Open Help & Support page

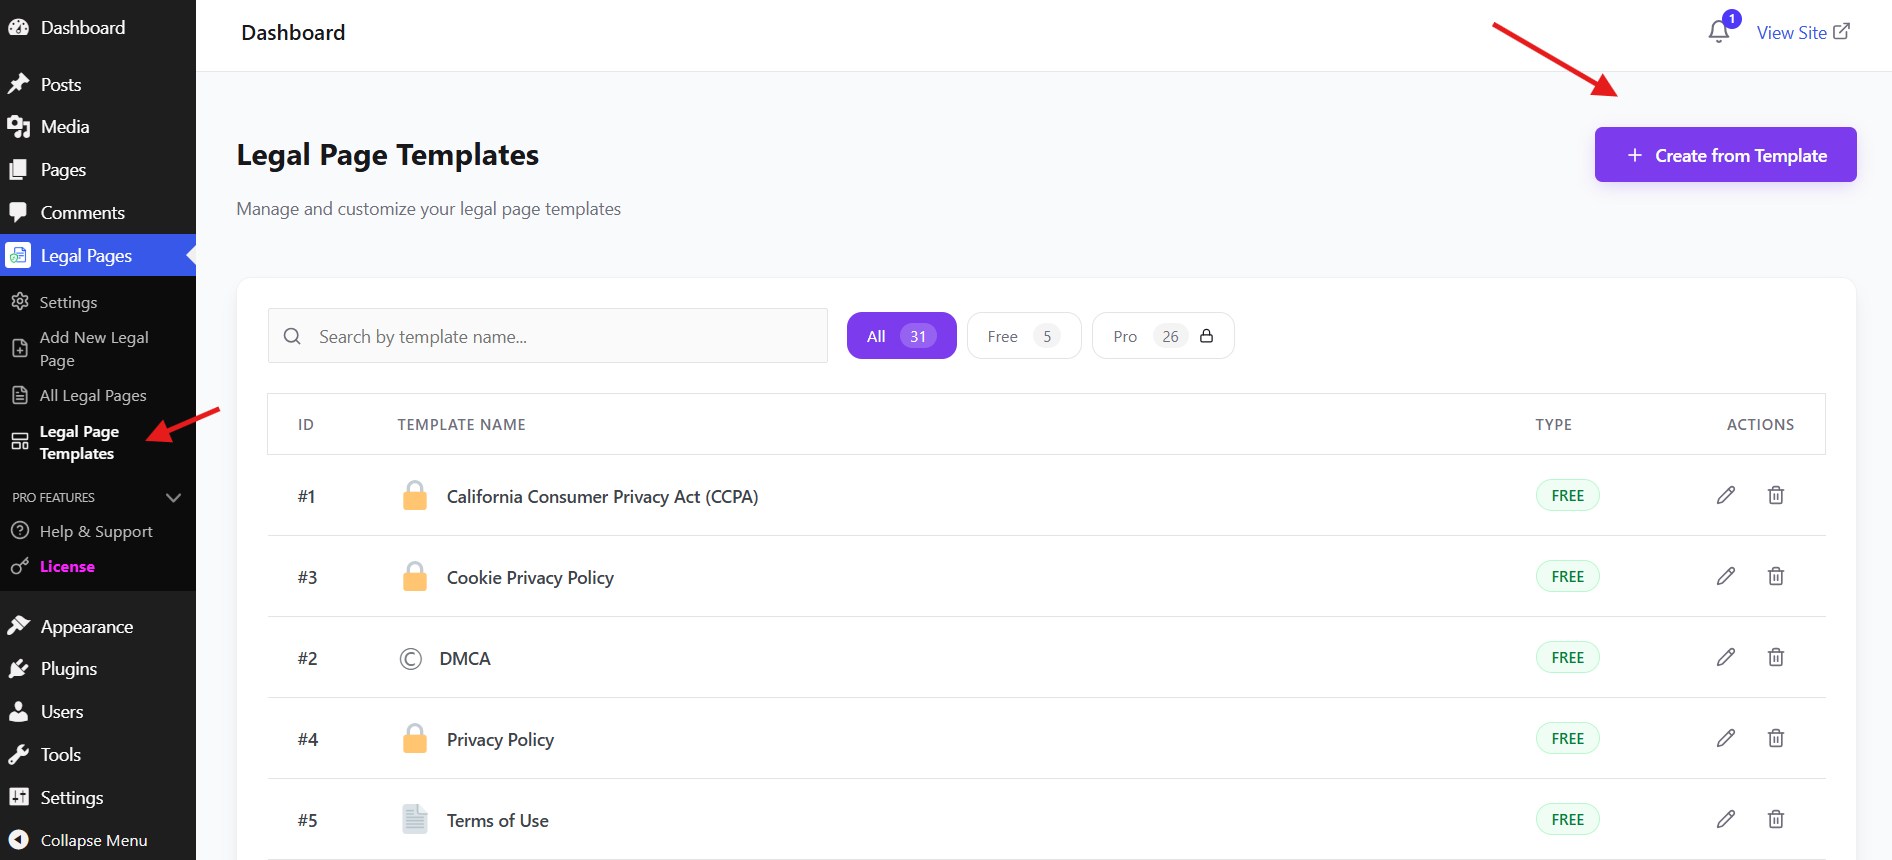(x=96, y=532)
